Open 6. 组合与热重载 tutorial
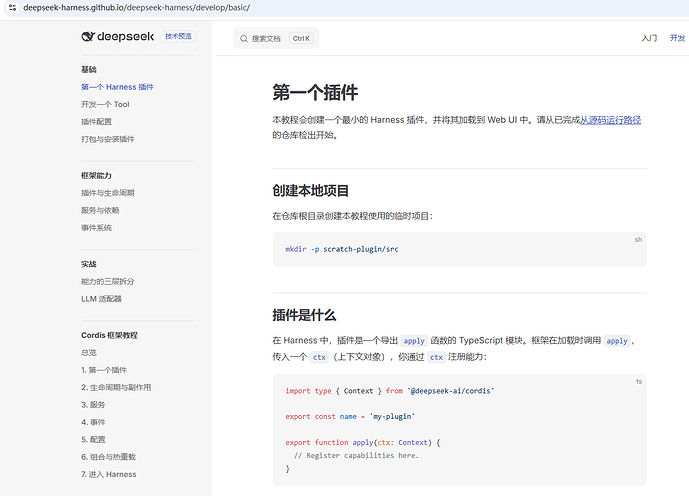This screenshot has width=689, height=496. tap(109, 457)
